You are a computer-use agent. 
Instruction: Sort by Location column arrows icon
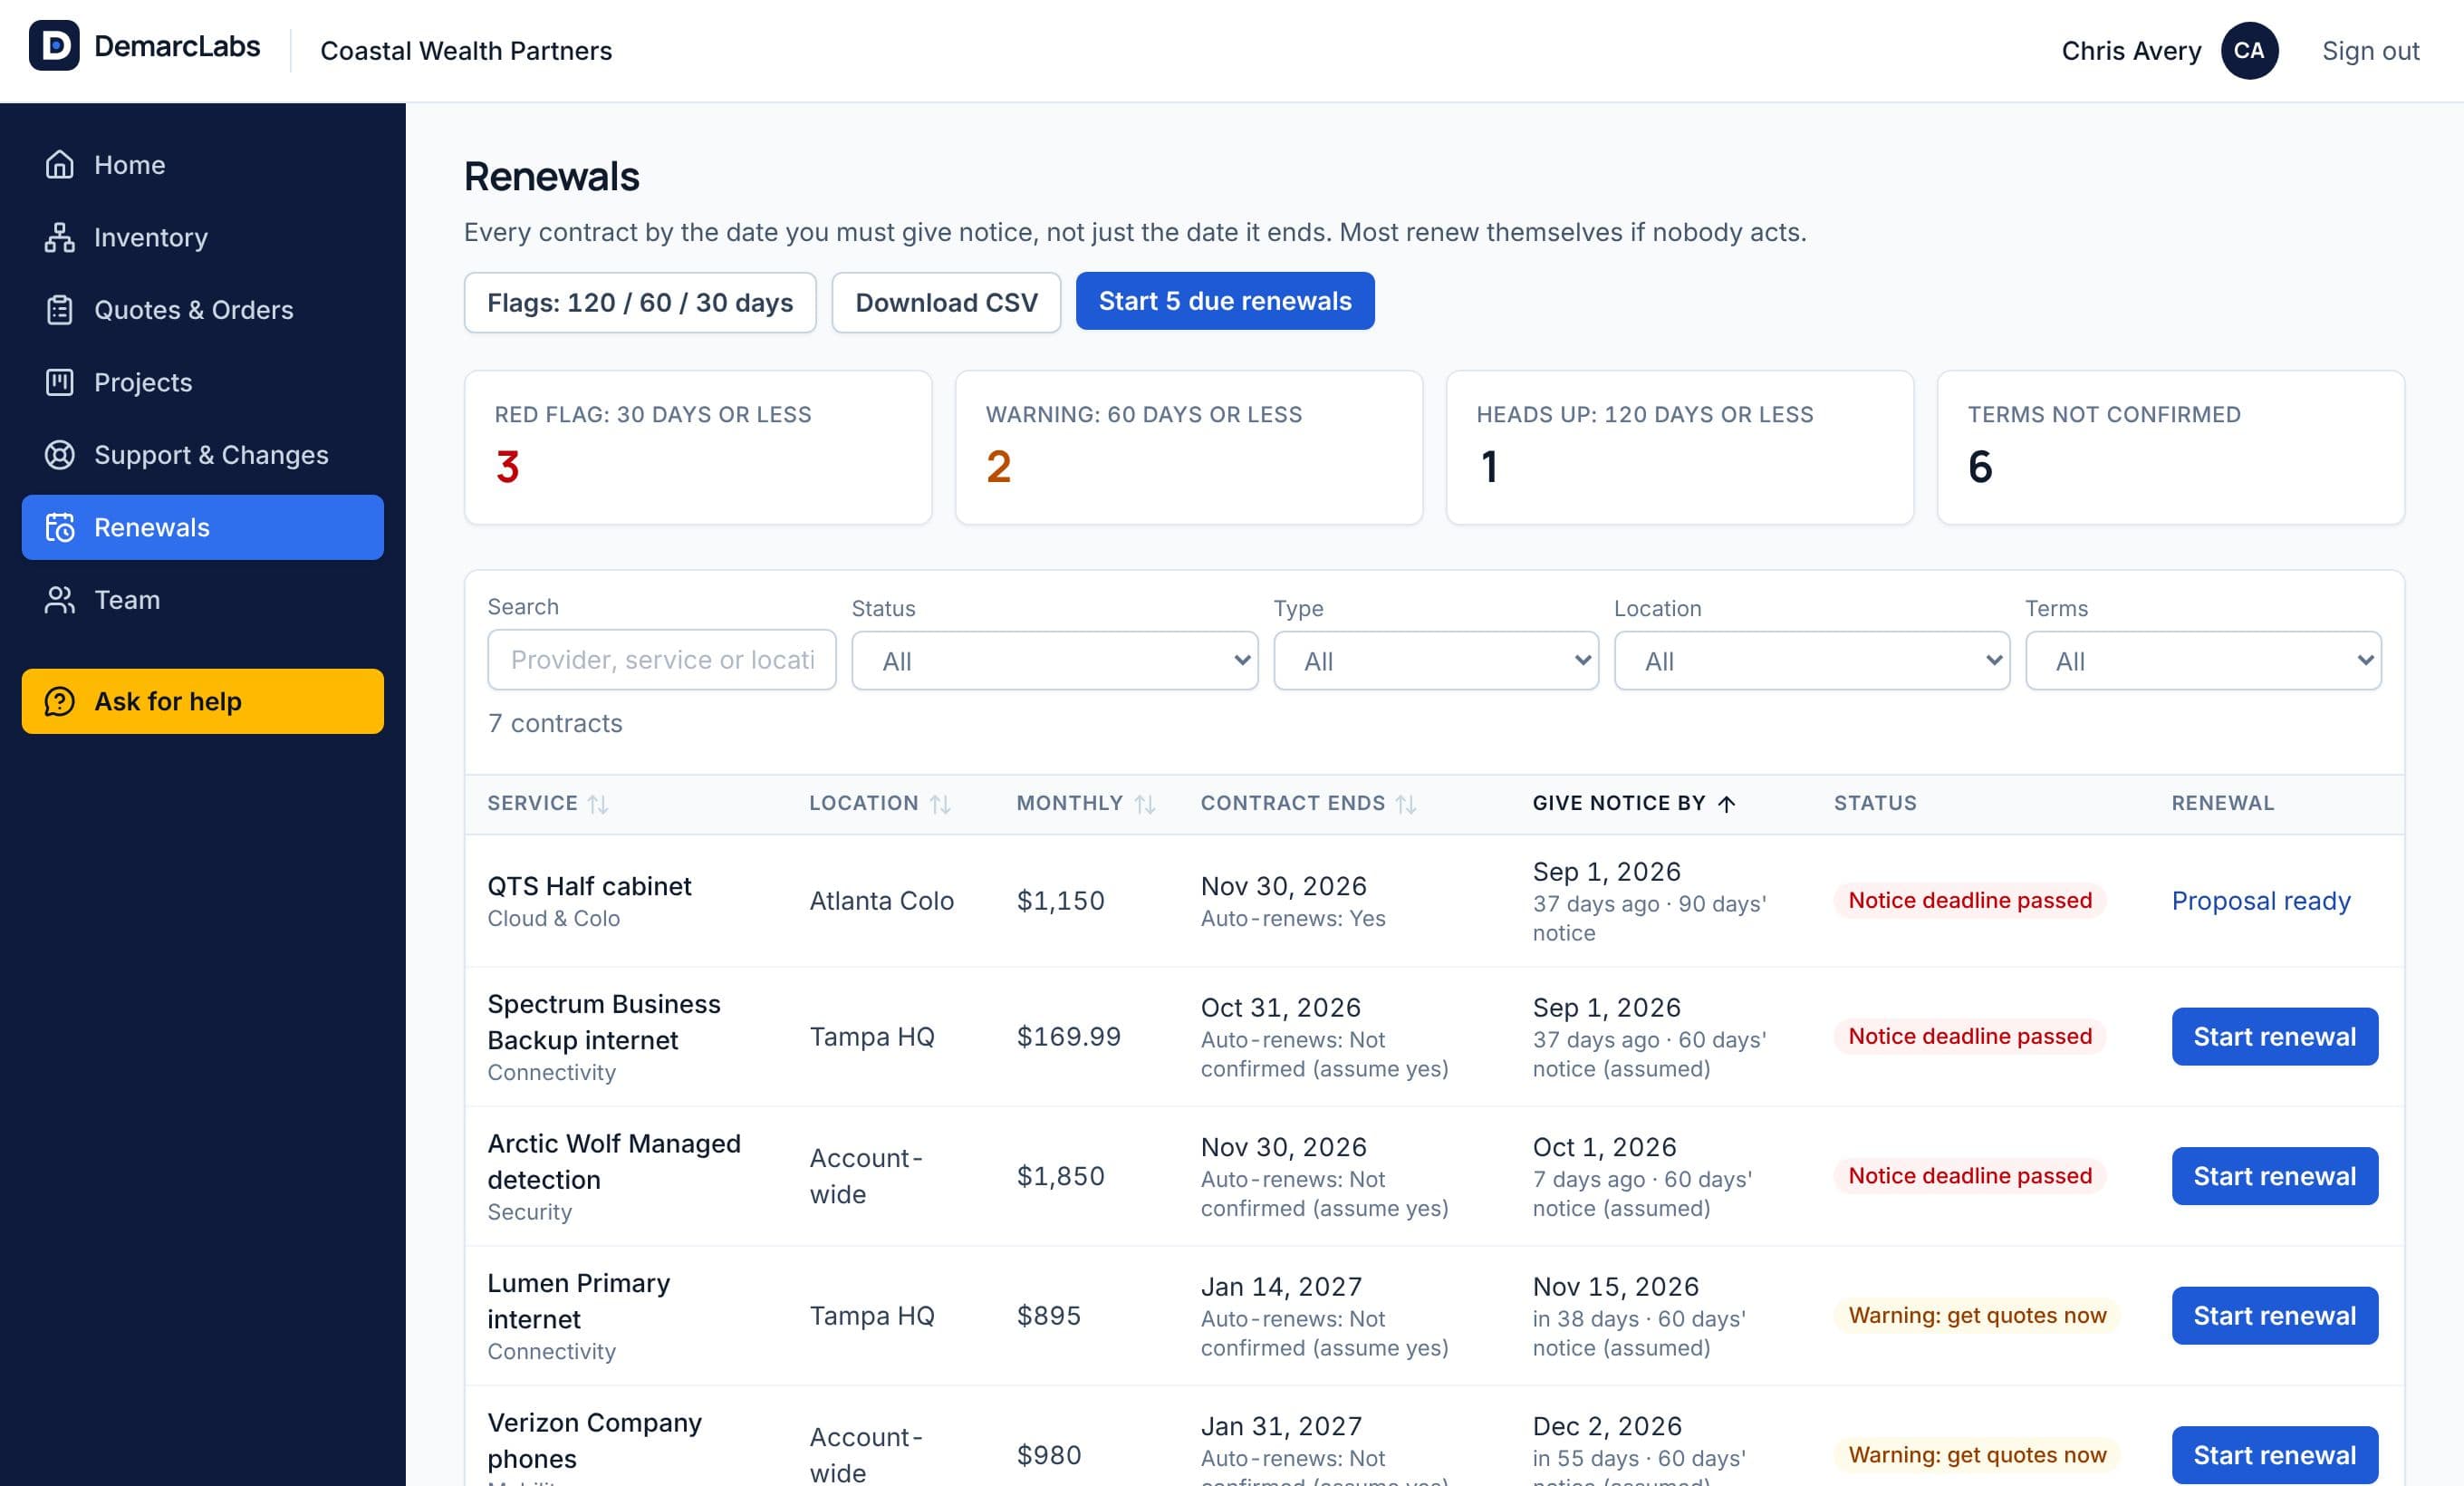tap(940, 804)
